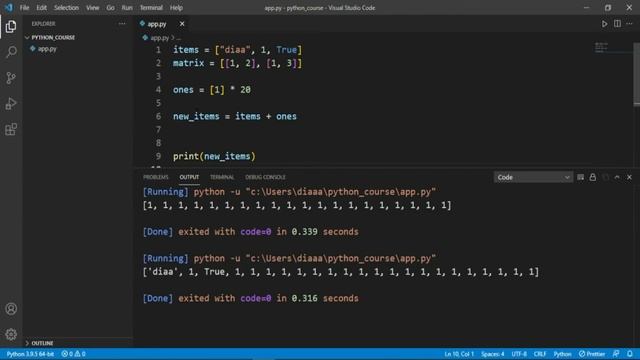Open notifications bell in status bar
The width and height of the screenshot is (640, 360).
pos(630,354)
